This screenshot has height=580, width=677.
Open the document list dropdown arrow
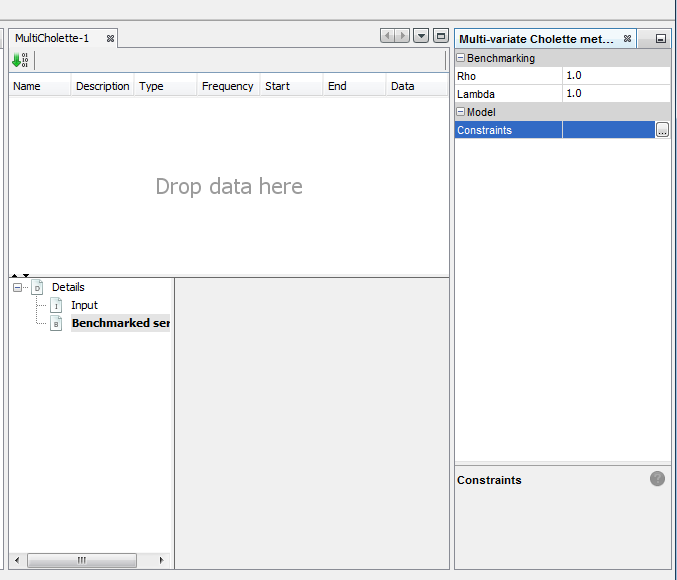(421, 36)
